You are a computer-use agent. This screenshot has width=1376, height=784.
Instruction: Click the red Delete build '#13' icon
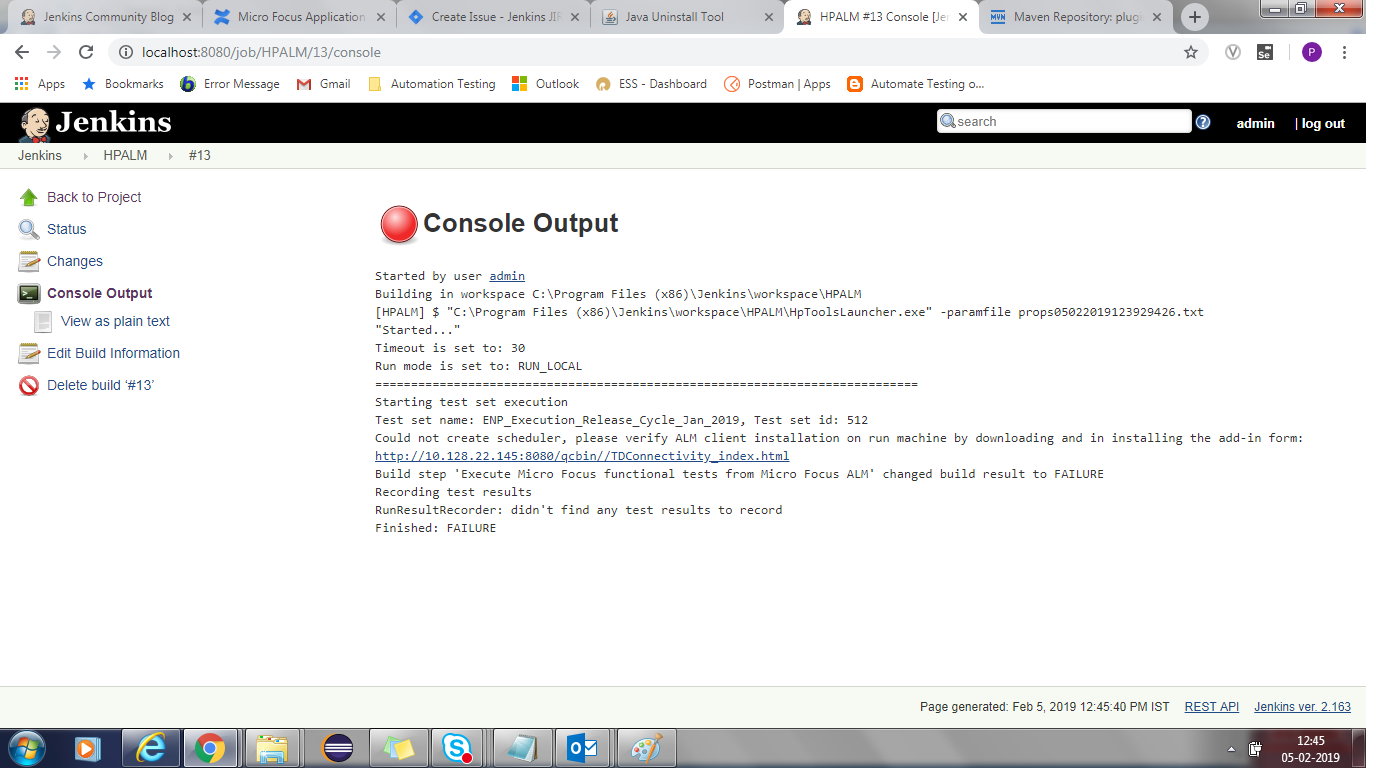pyautogui.click(x=29, y=385)
